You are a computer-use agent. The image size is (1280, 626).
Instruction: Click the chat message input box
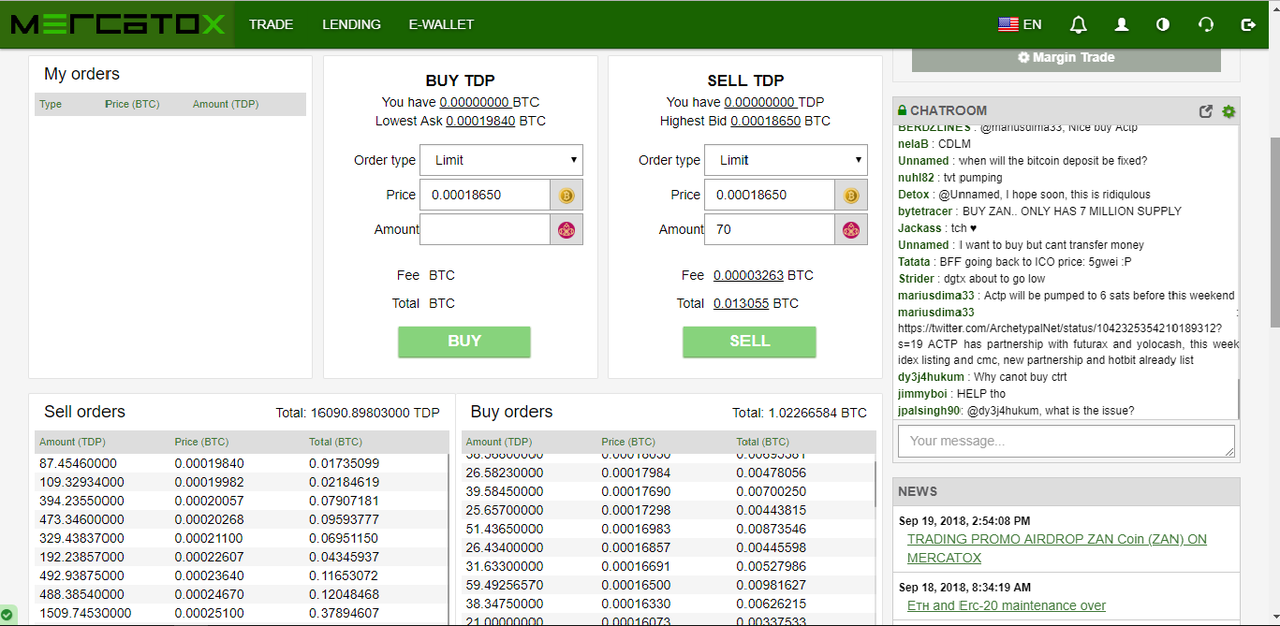(1066, 441)
